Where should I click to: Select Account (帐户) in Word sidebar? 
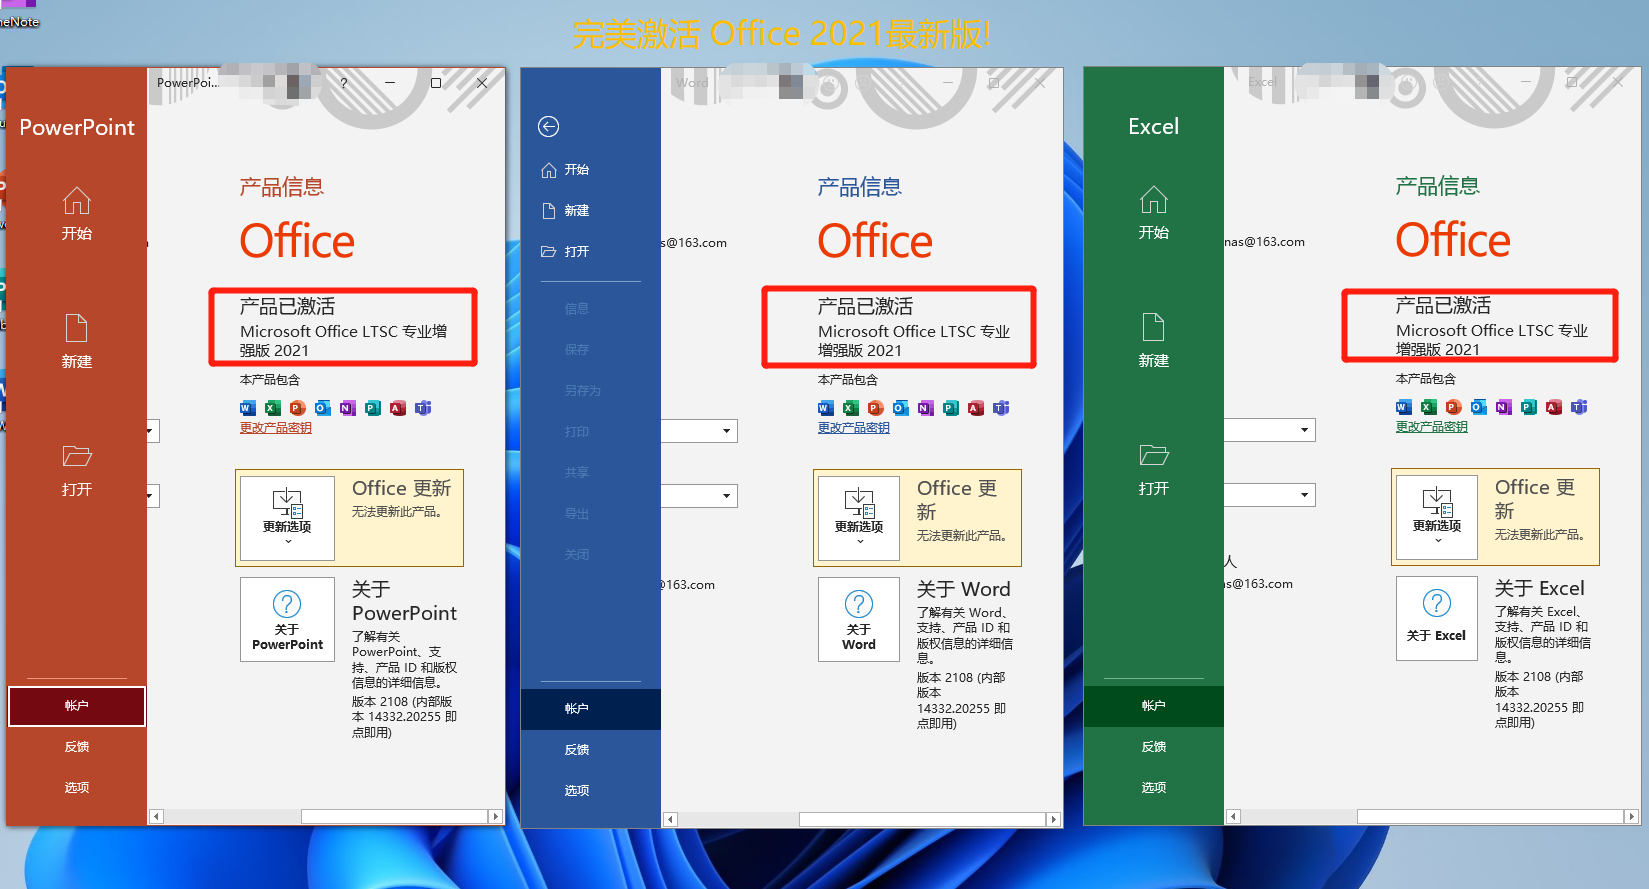click(590, 709)
